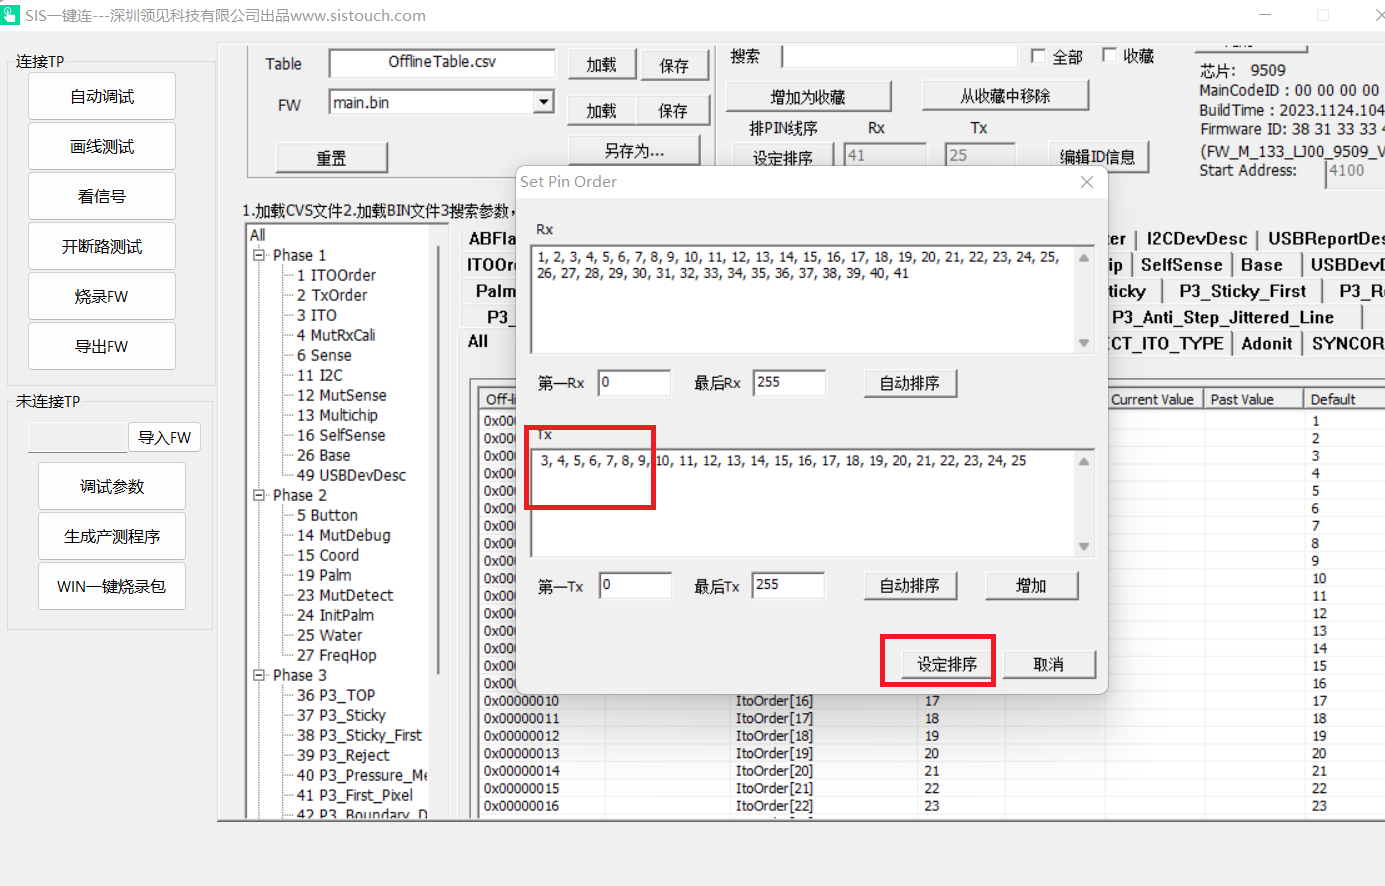Enable the 全部 checkbox
The image size is (1385, 886).
(x=1038, y=56)
